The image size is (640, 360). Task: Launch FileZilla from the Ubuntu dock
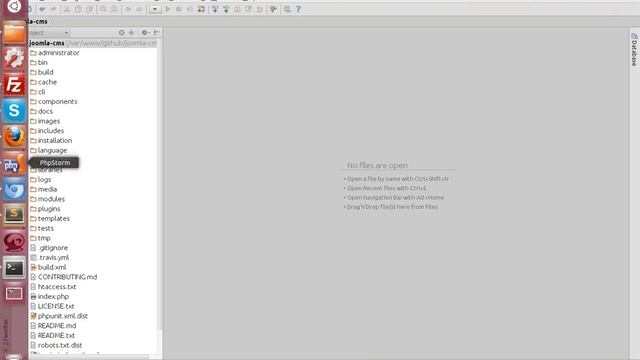tap(14, 85)
